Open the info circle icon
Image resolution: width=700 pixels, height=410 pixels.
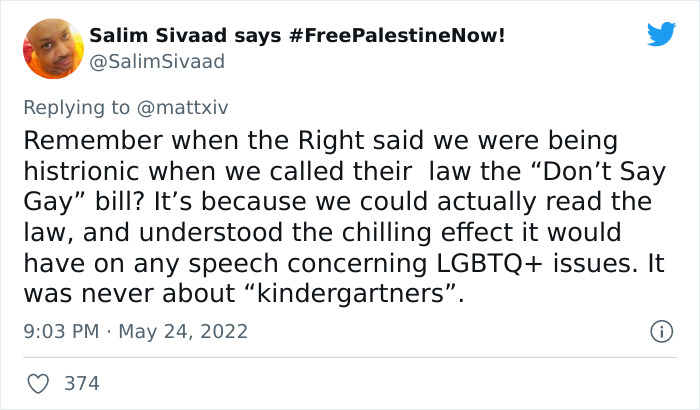click(660, 330)
